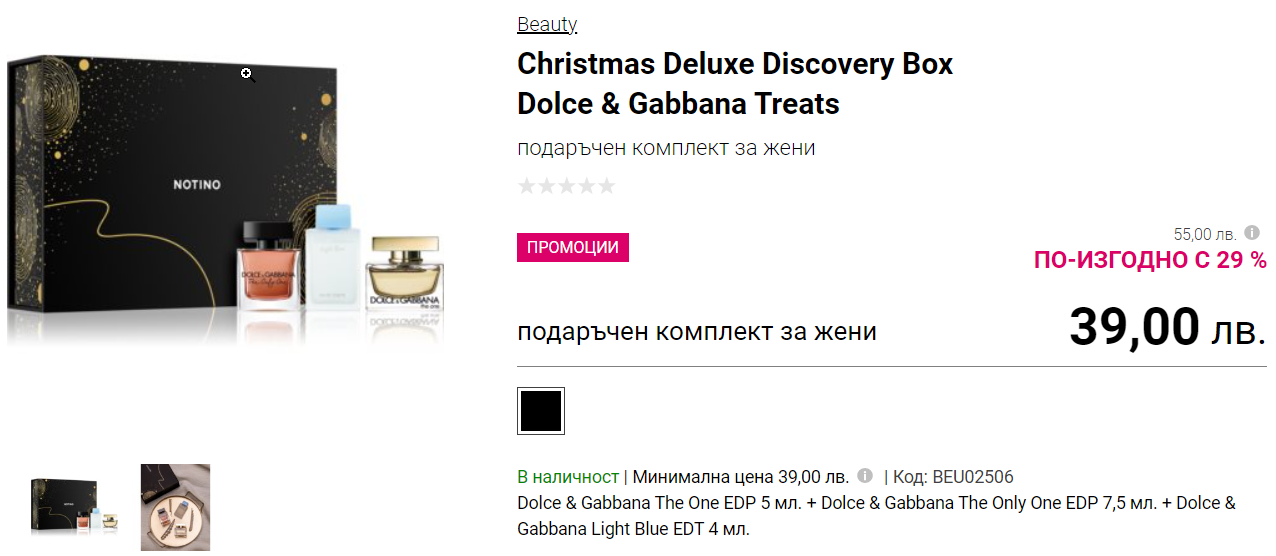Show the first gift box thumbnail
1276x556 pixels.
pos(75,507)
